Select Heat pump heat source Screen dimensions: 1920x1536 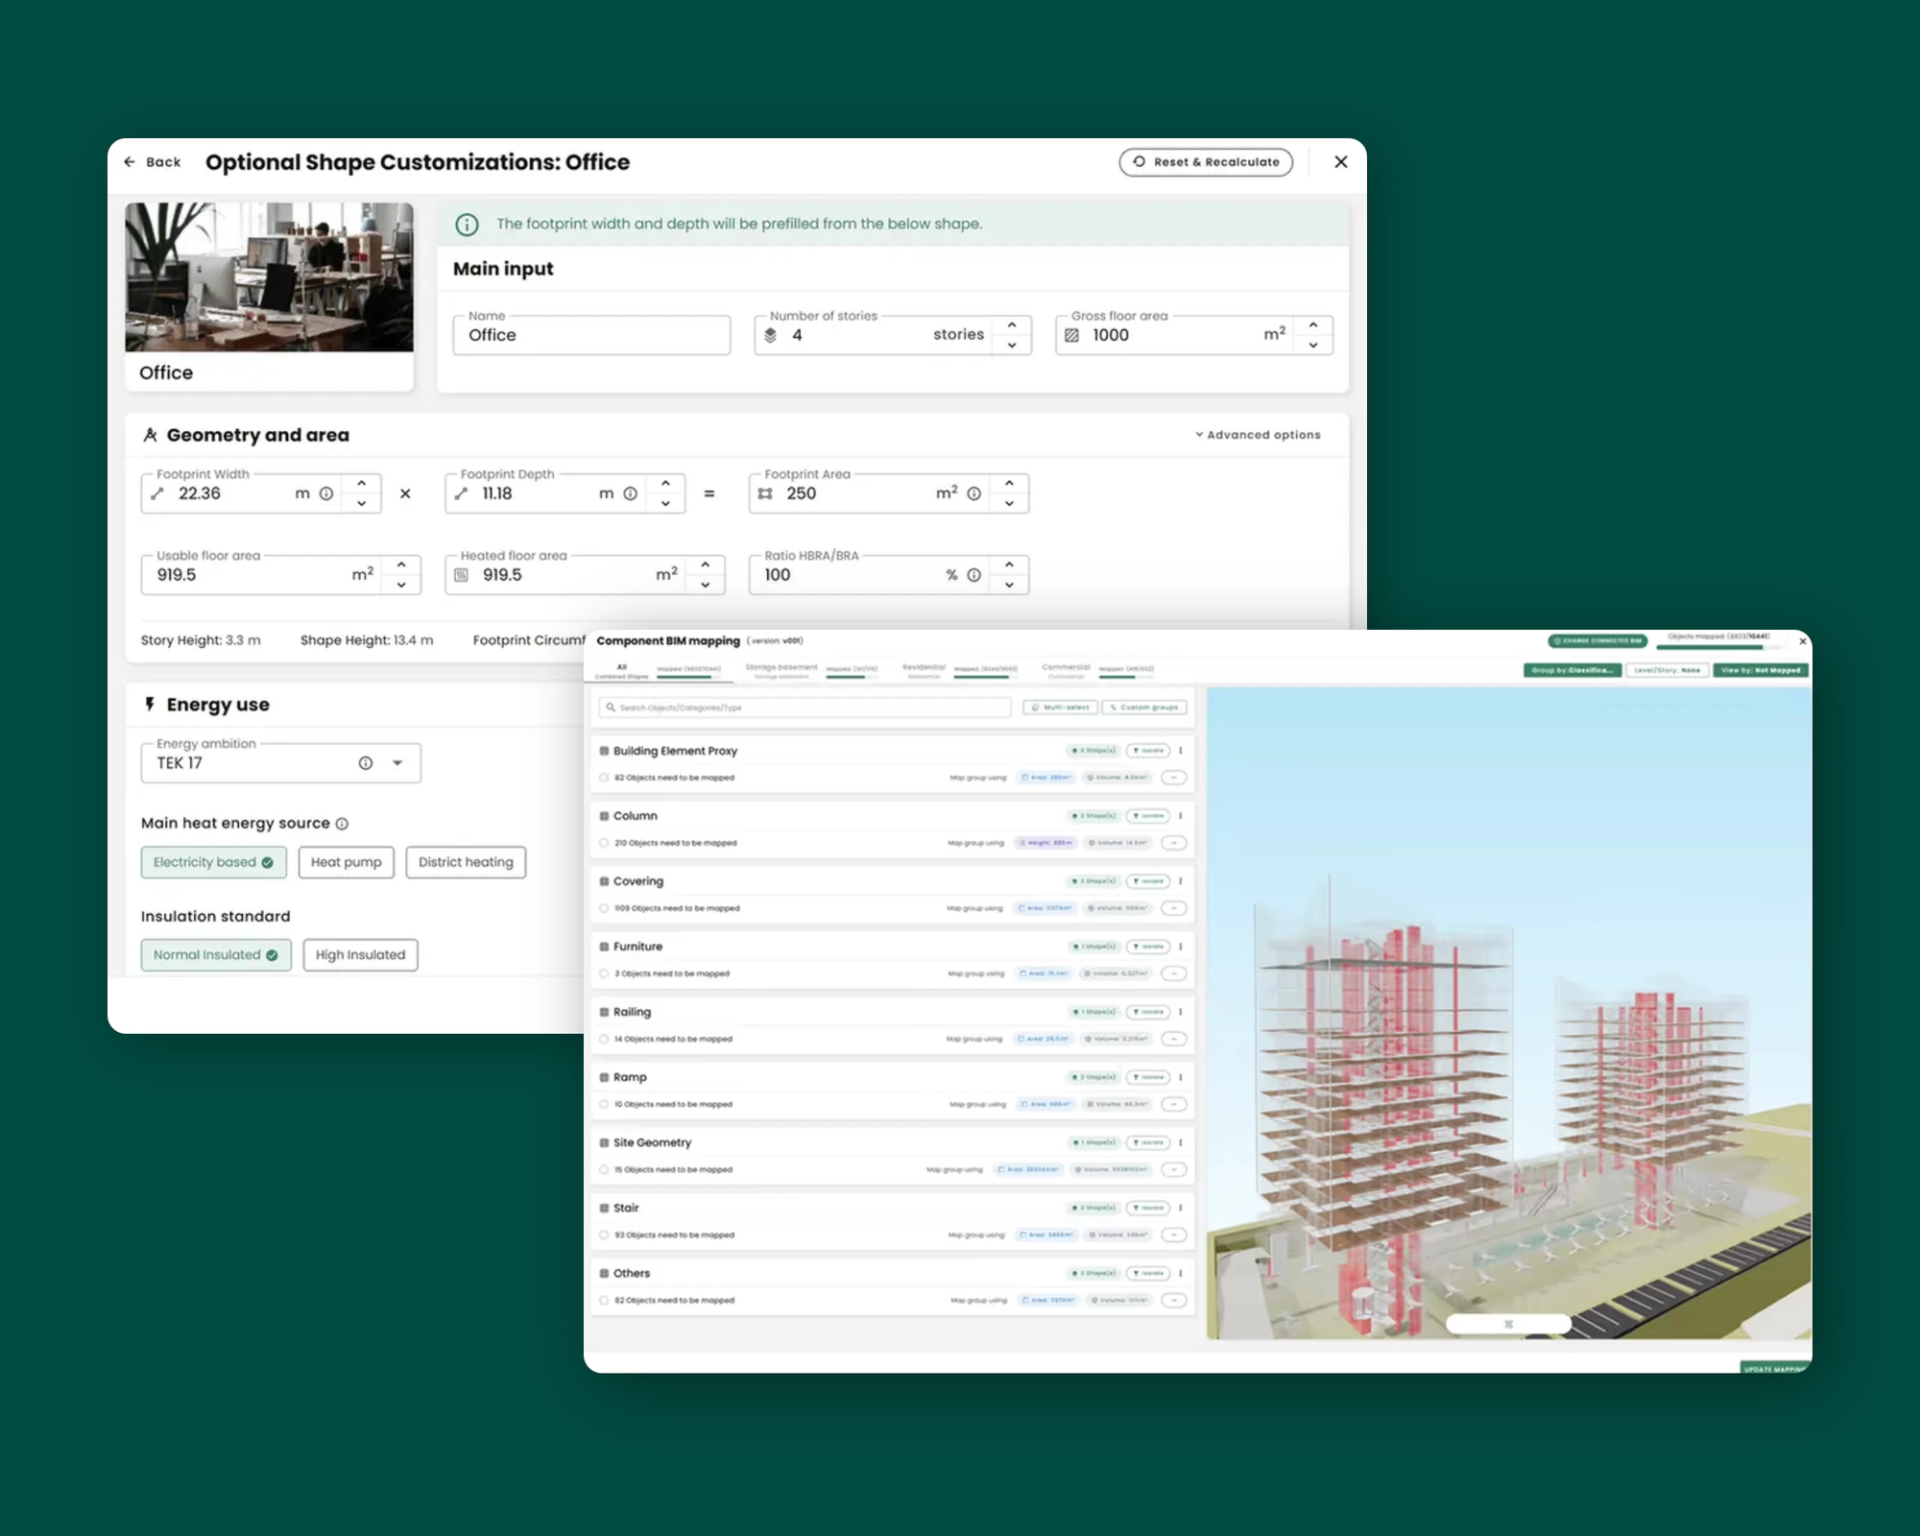[x=346, y=862]
